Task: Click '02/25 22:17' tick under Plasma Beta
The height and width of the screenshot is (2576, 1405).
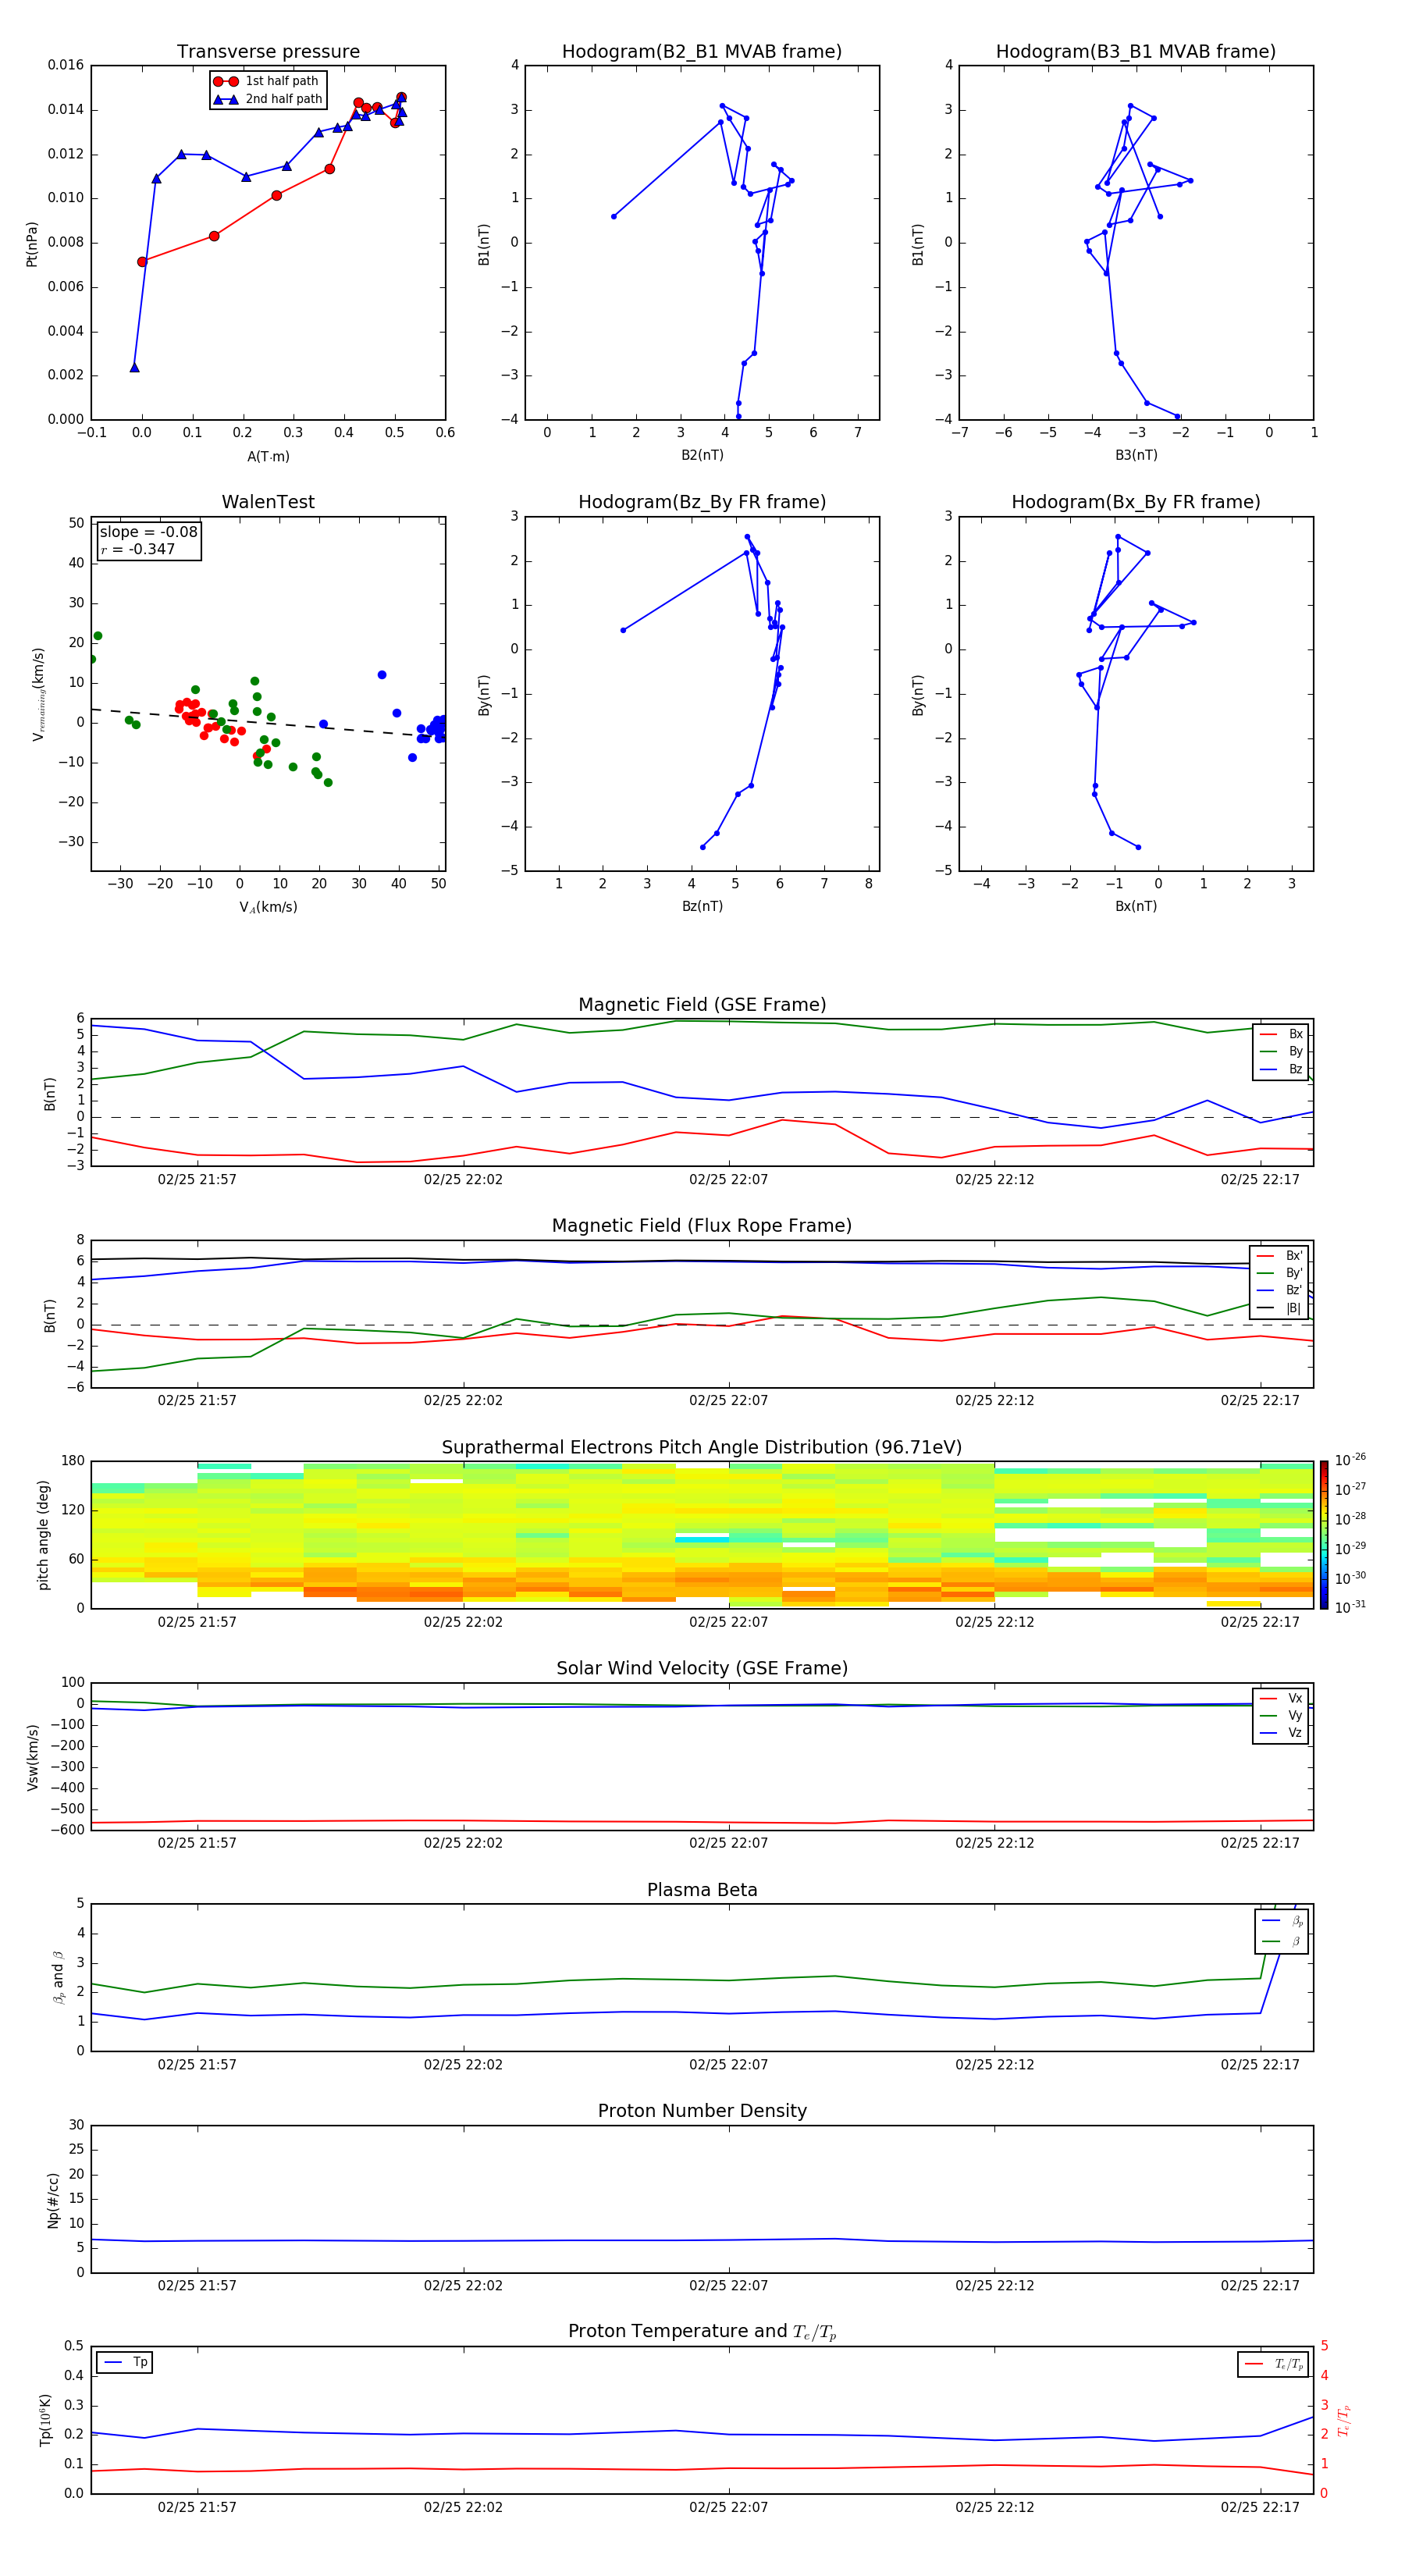Action: 1260,2064
